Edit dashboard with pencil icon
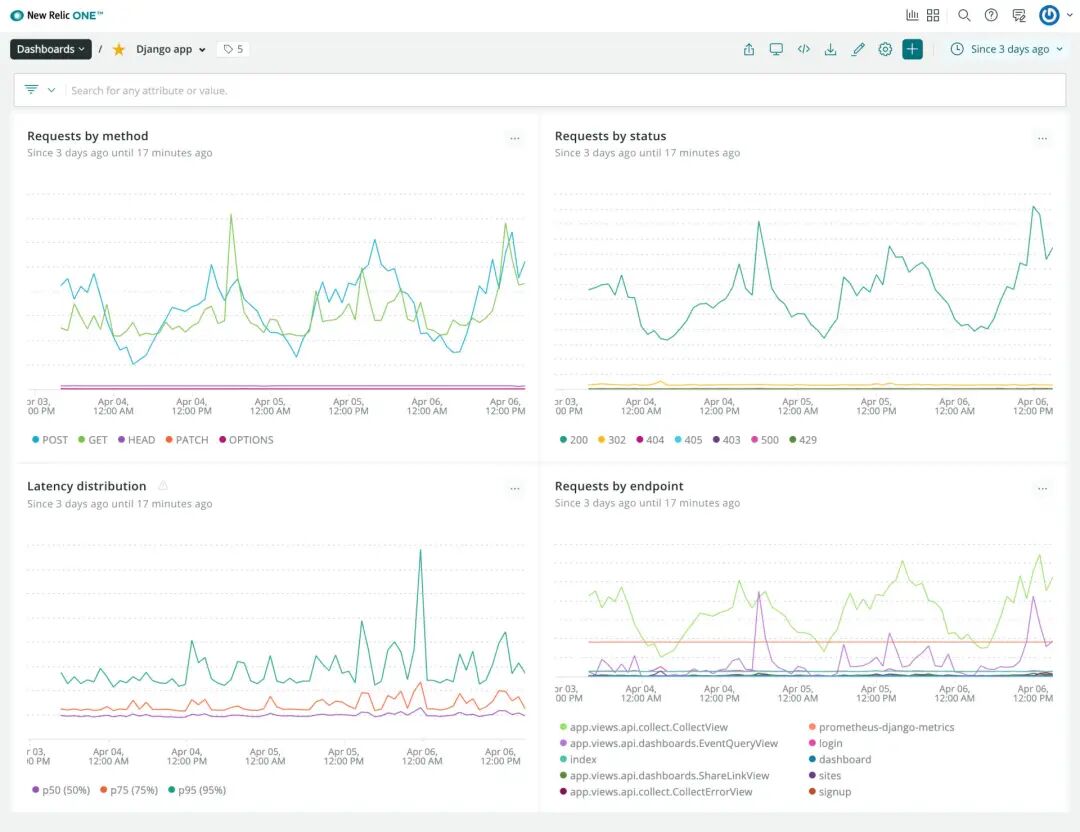Viewport: 1080px width, 832px height. coord(858,49)
